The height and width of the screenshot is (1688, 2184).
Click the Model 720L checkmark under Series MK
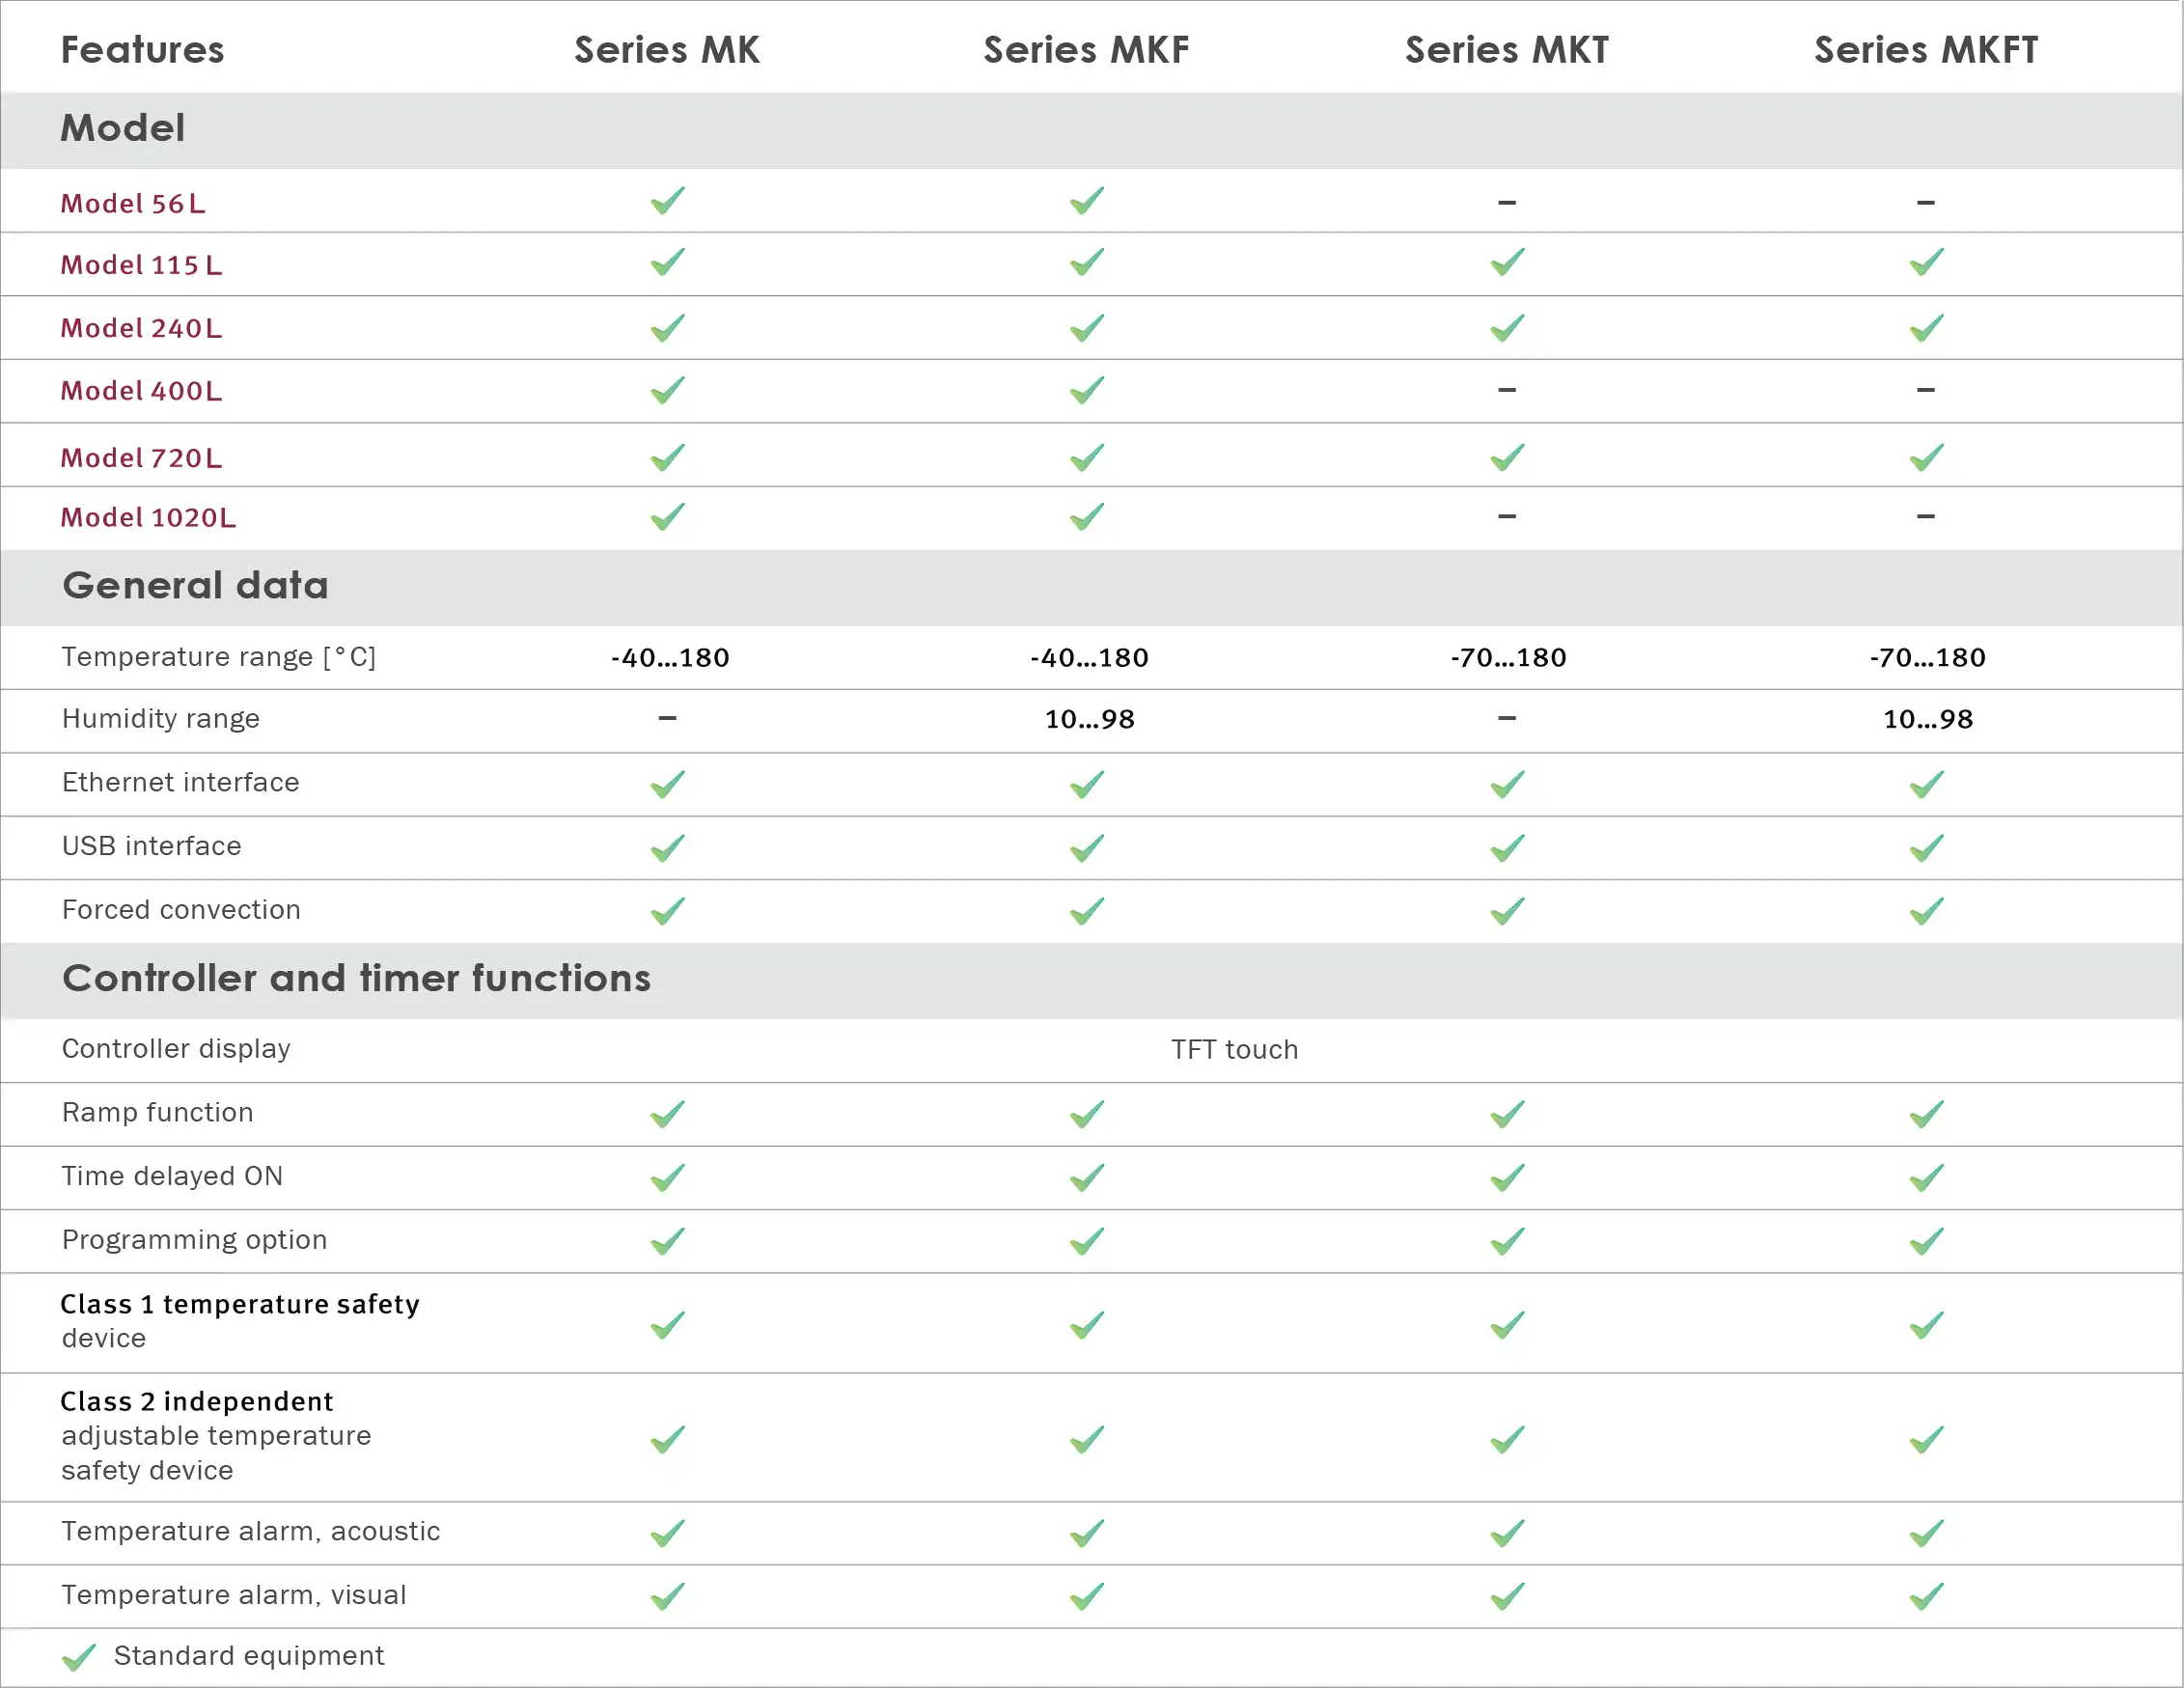[668, 458]
